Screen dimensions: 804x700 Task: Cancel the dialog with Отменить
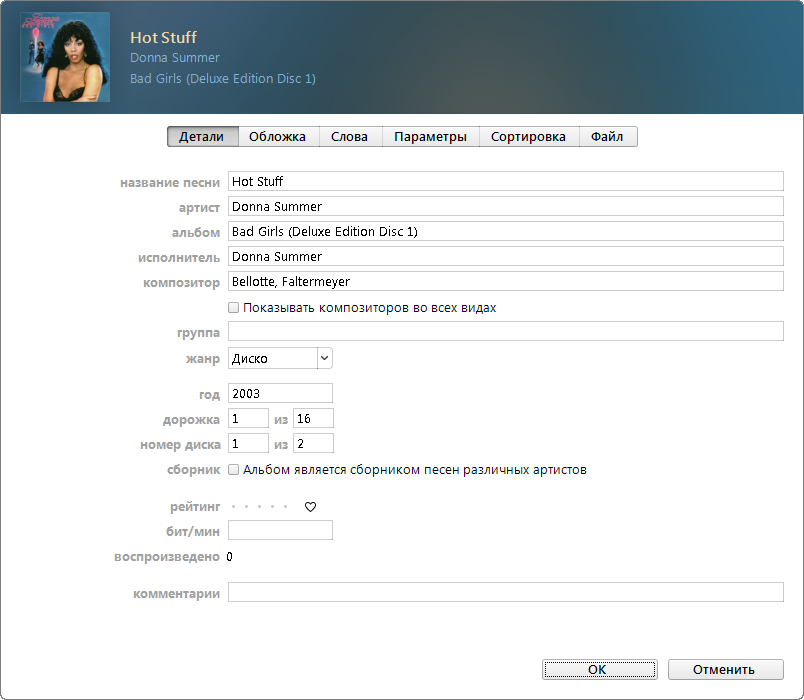point(726,669)
